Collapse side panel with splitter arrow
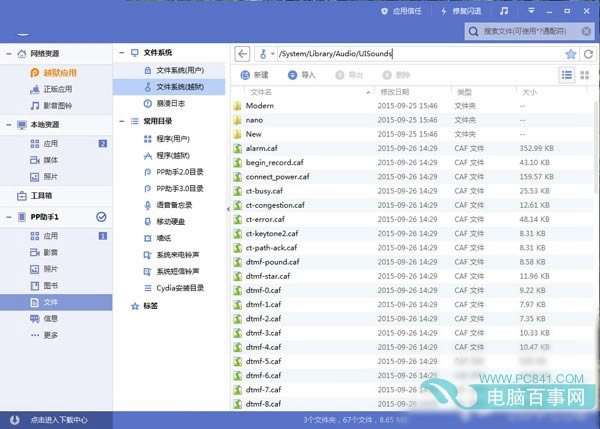 point(228,209)
